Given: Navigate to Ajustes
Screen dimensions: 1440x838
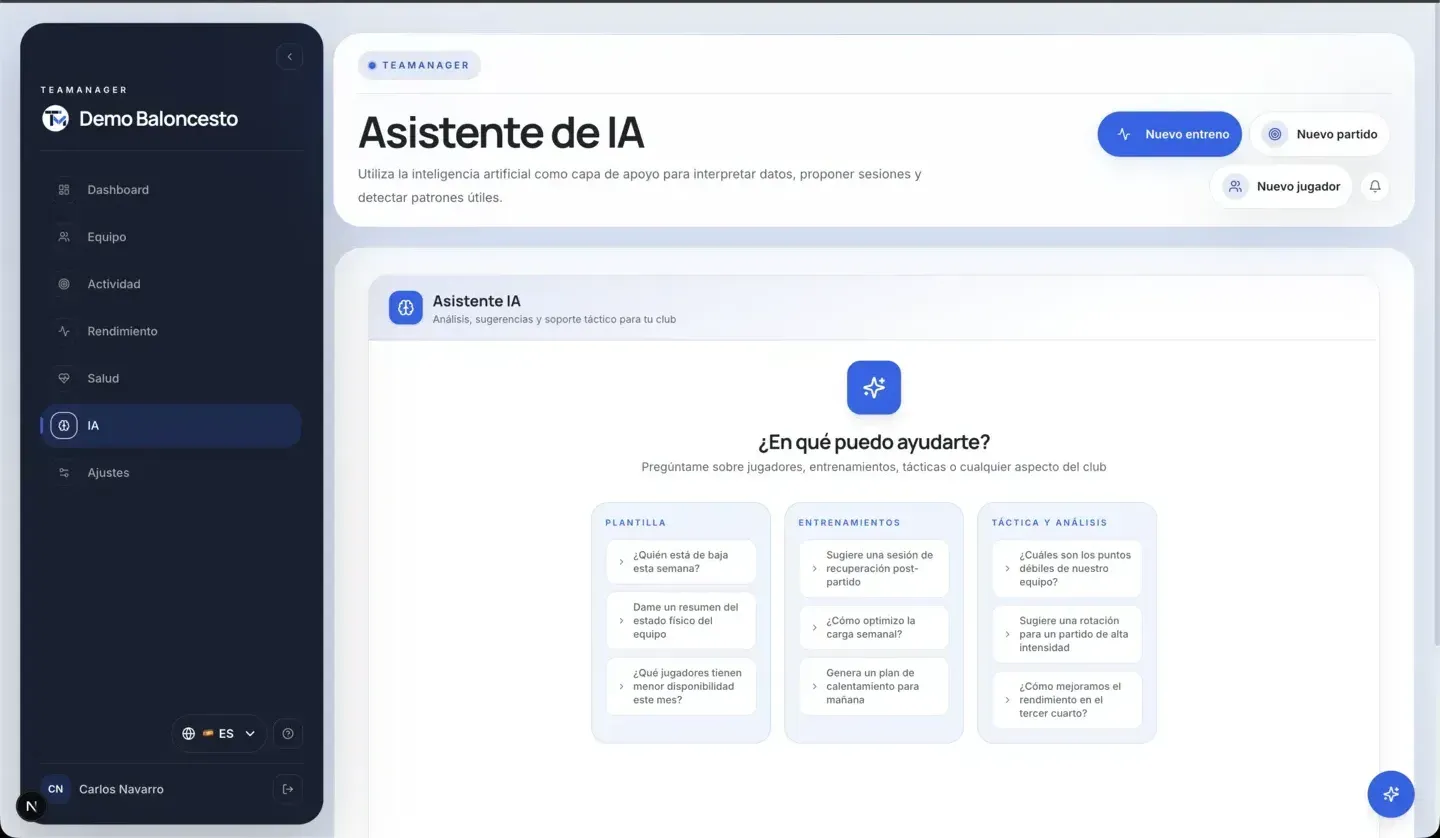Looking at the screenshot, I should point(170,472).
